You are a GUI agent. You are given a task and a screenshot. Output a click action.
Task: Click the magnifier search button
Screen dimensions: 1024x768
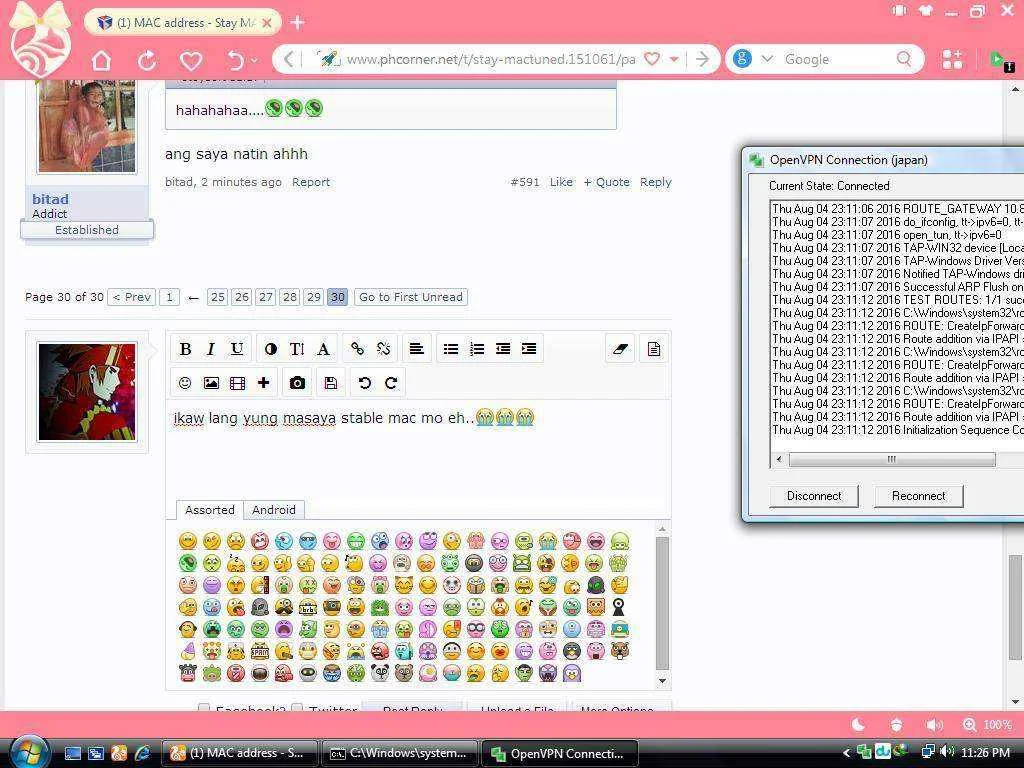[x=904, y=59]
